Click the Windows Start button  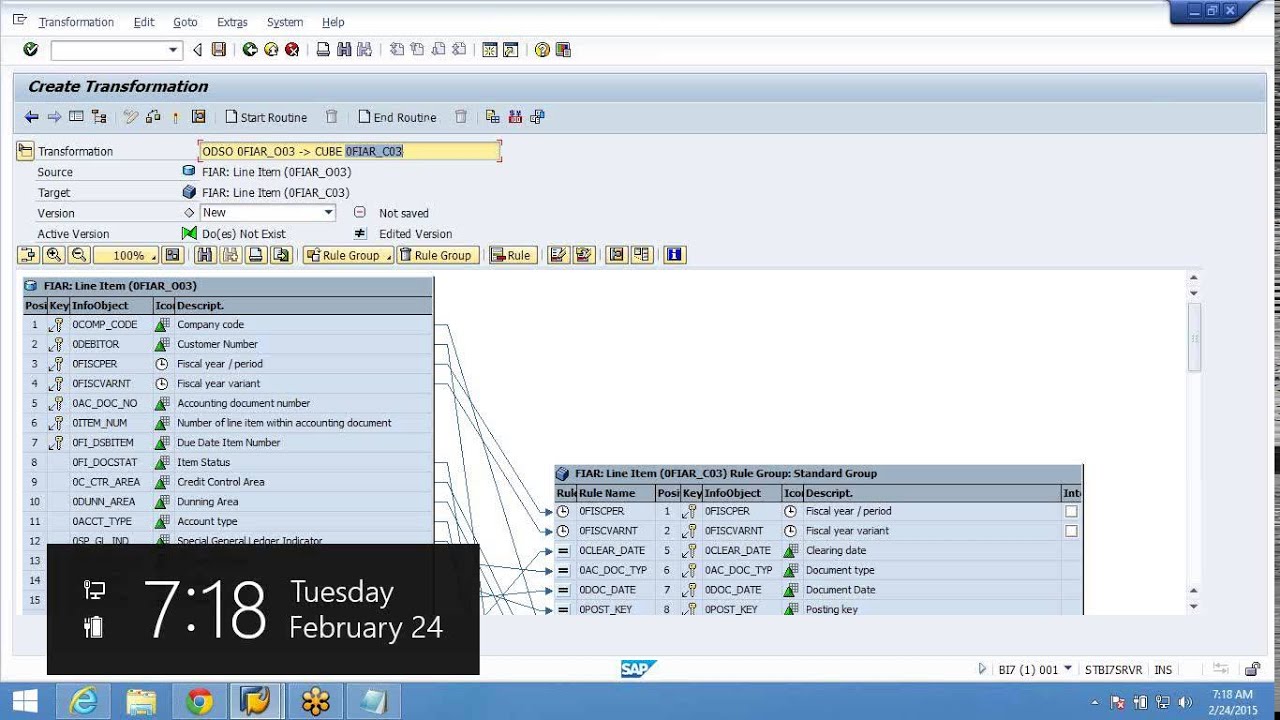pos(25,702)
